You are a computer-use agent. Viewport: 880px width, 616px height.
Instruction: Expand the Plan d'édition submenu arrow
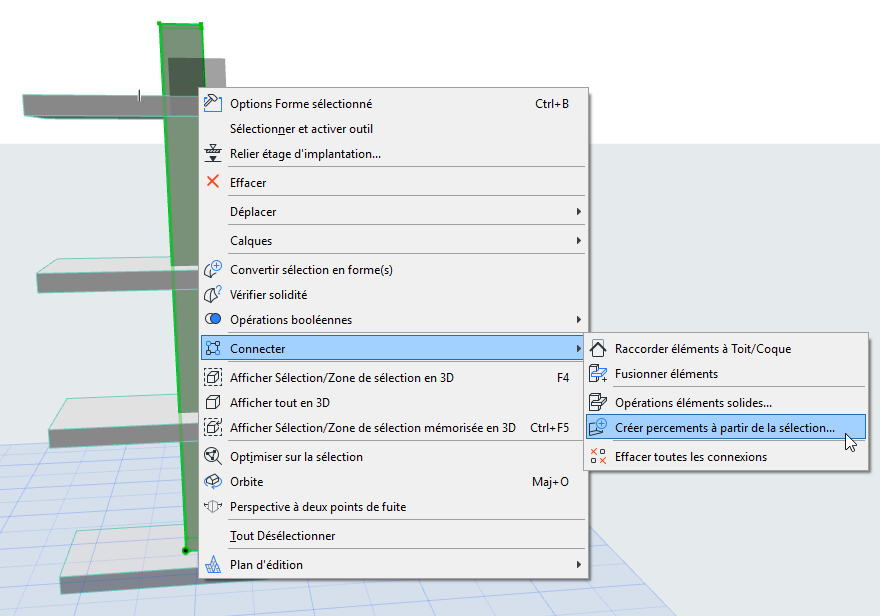(x=578, y=564)
